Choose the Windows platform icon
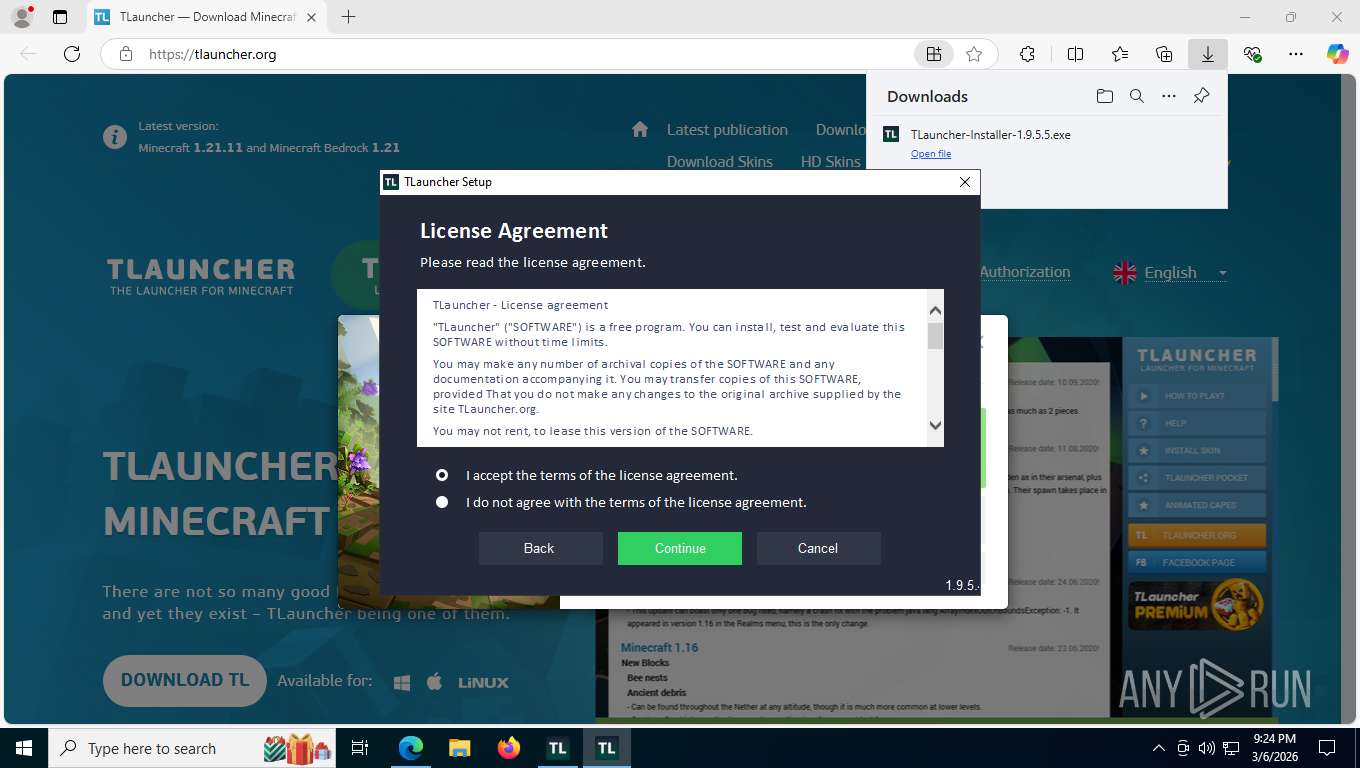Image resolution: width=1360 pixels, height=768 pixels. click(402, 682)
